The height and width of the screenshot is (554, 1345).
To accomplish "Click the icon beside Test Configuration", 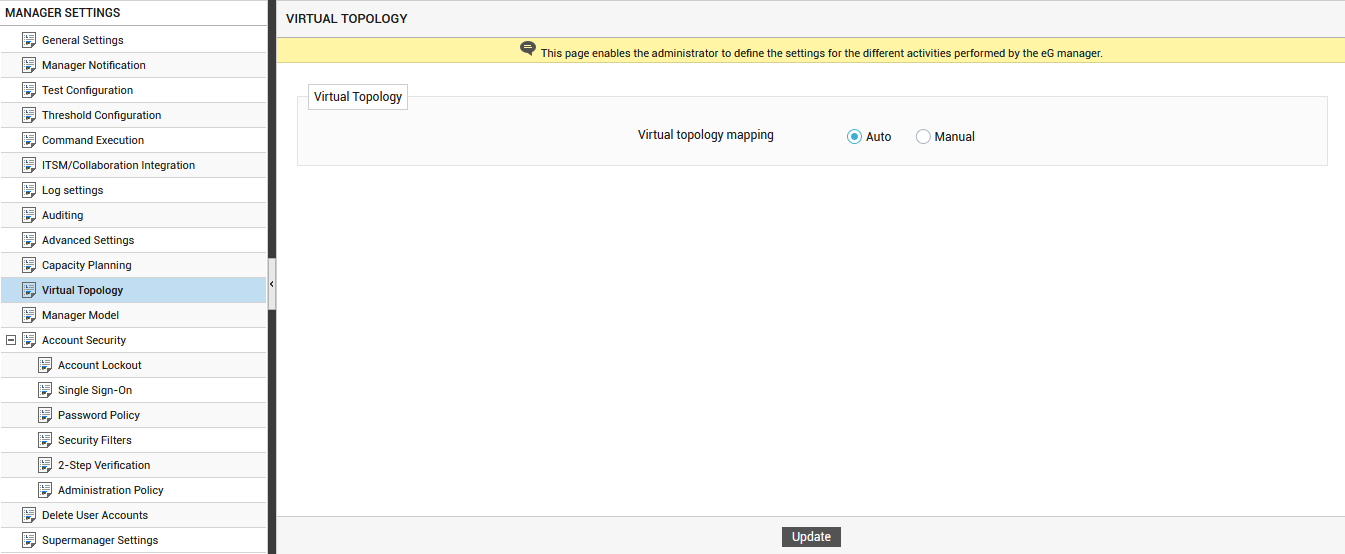I will [x=29, y=90].
